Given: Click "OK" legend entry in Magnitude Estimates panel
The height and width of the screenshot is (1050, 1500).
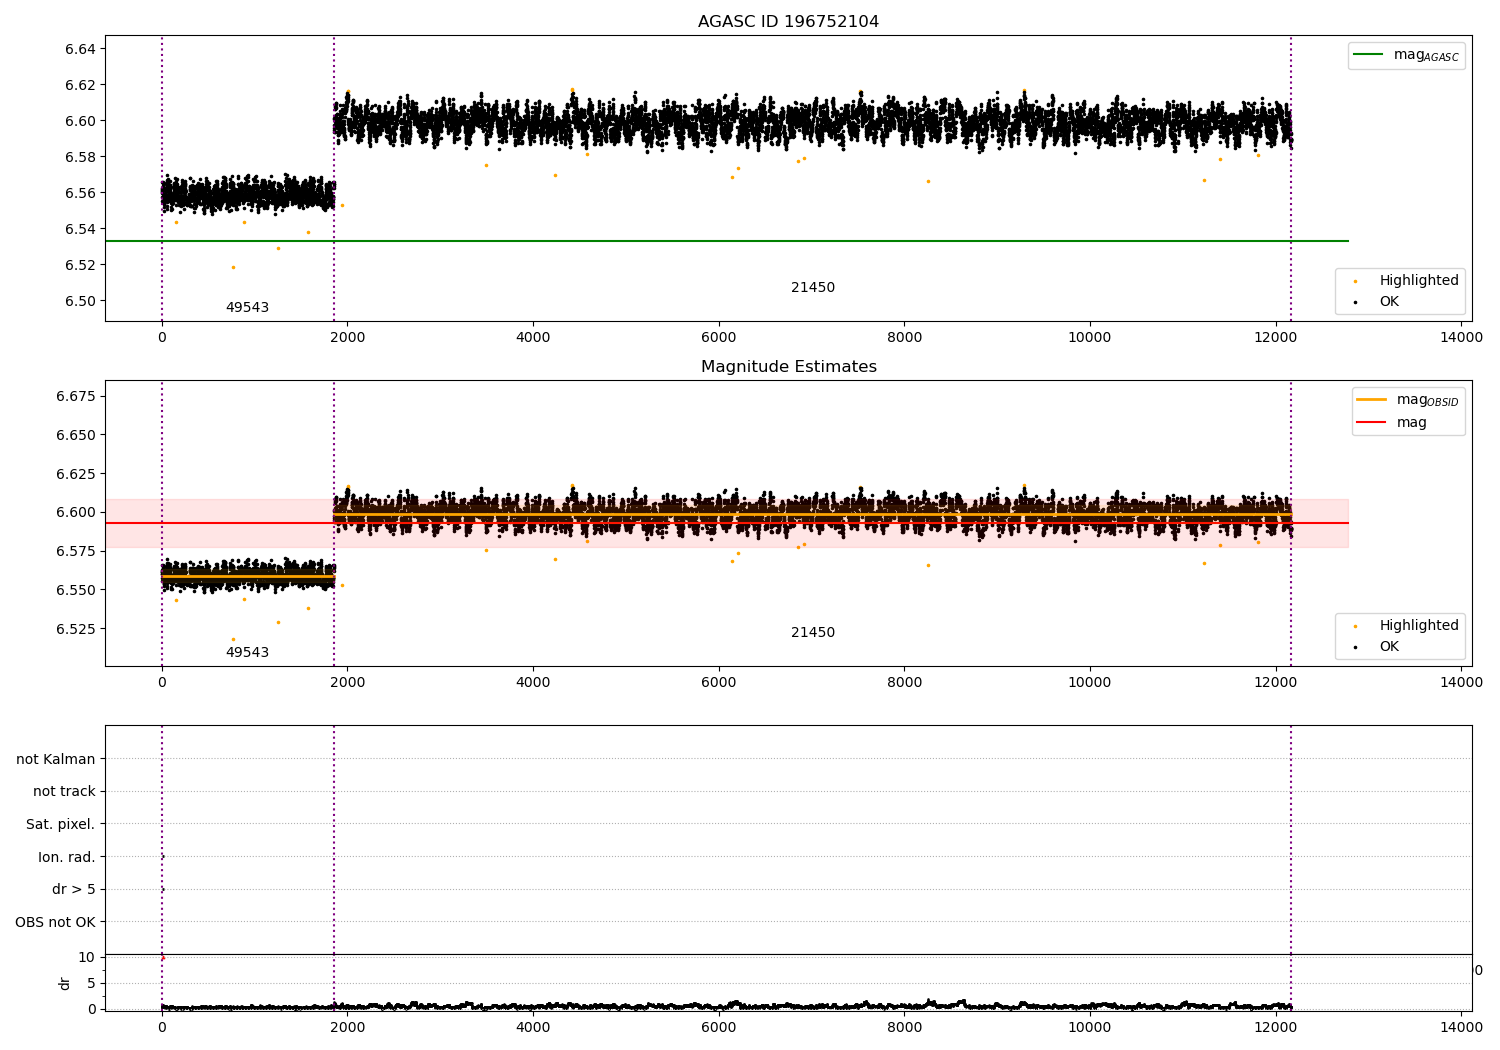Looking at the screenshot, I should point(1377,647).
